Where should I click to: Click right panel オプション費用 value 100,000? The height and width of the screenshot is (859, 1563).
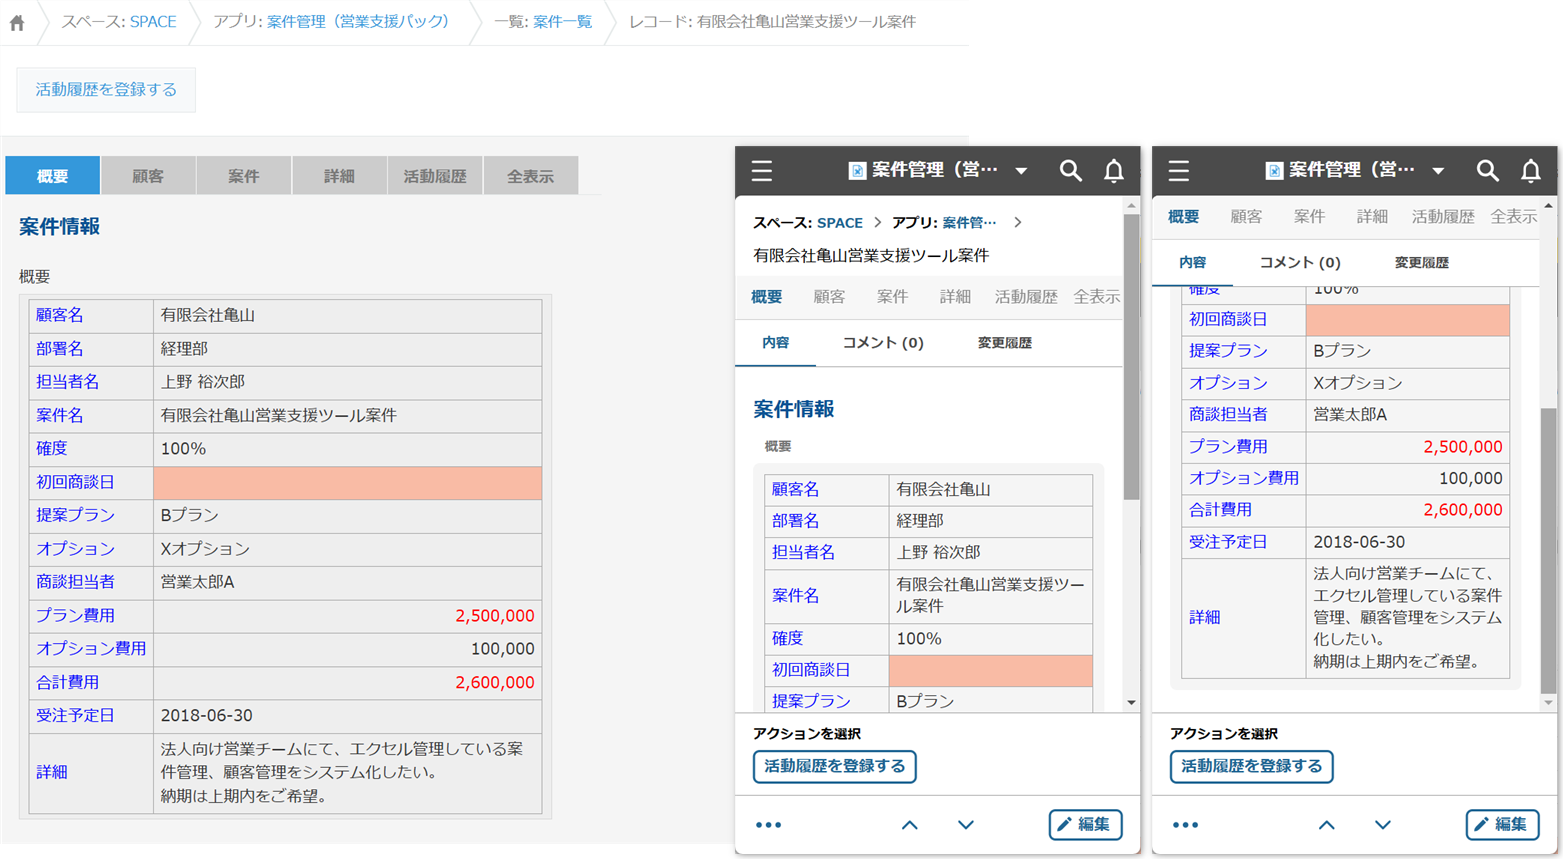1470,479
